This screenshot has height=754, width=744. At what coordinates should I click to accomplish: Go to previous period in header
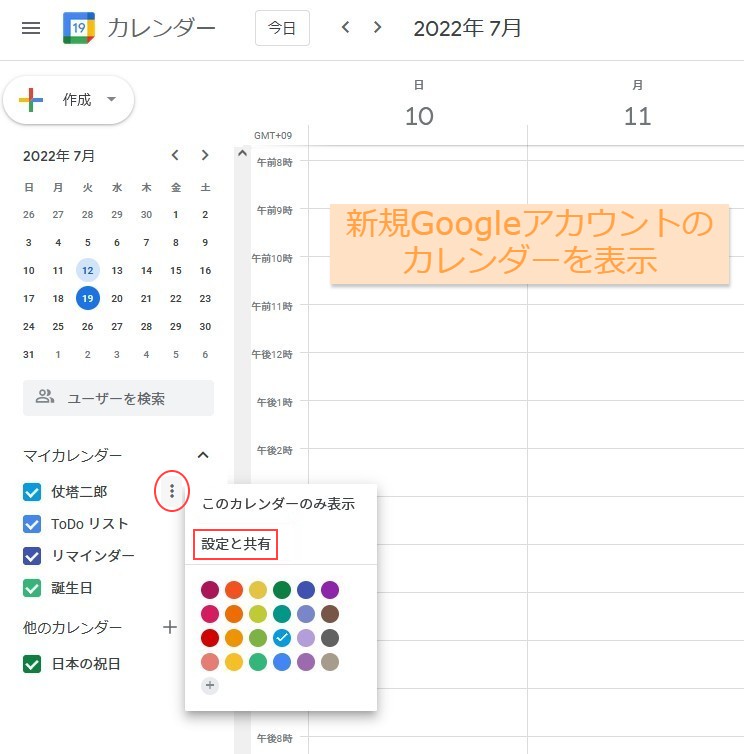[x=345, y=27]
